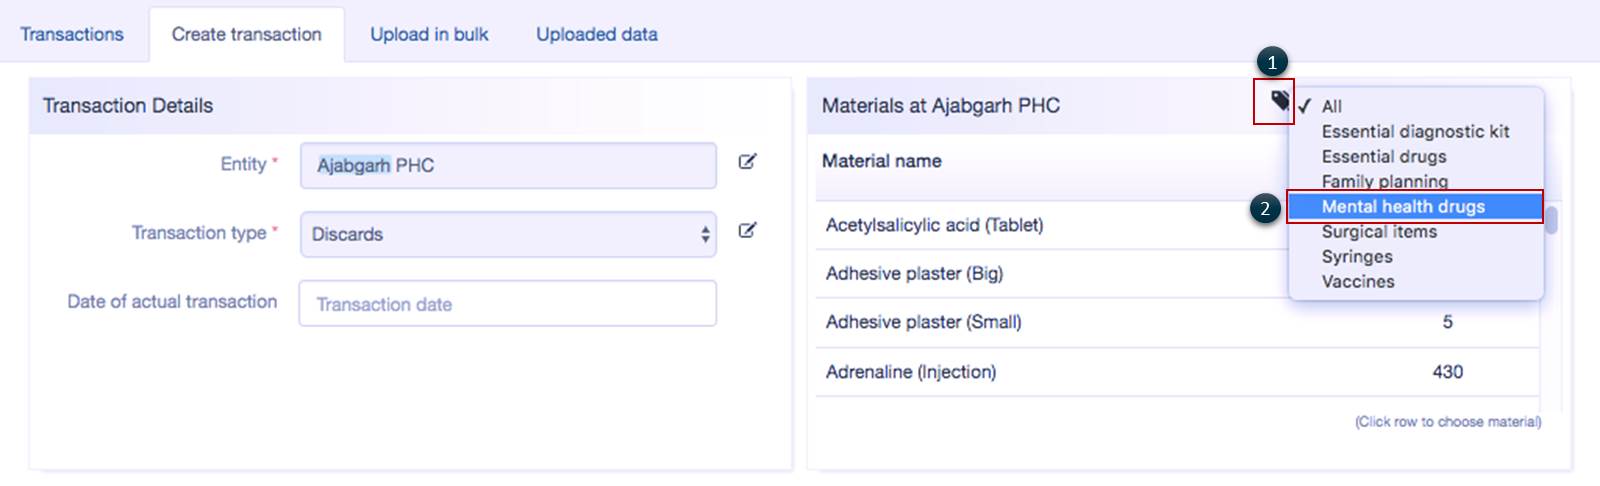Click the Entity input field
Image resolution: width=1600 pixels, height=486 pixels.
pos(508,165)
